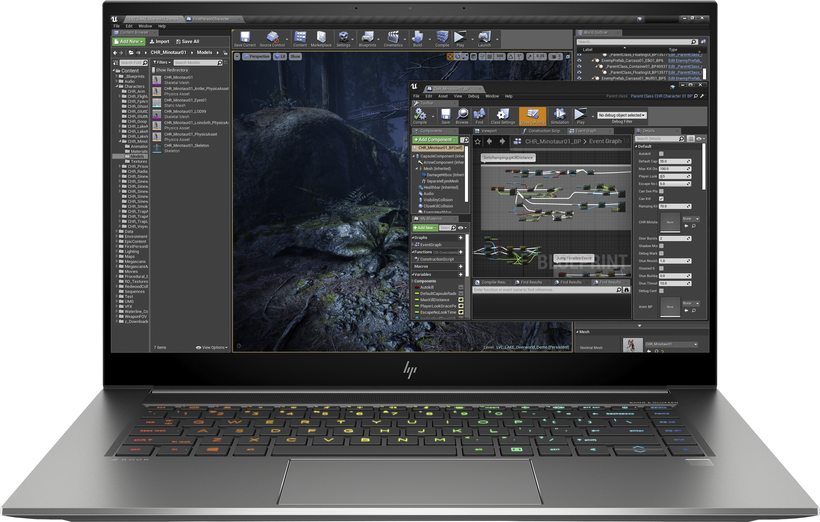Viewport: 820px width, 522px height.
Task: Open Settings in main editor toolbar
Action: click(x=344, y=38)
